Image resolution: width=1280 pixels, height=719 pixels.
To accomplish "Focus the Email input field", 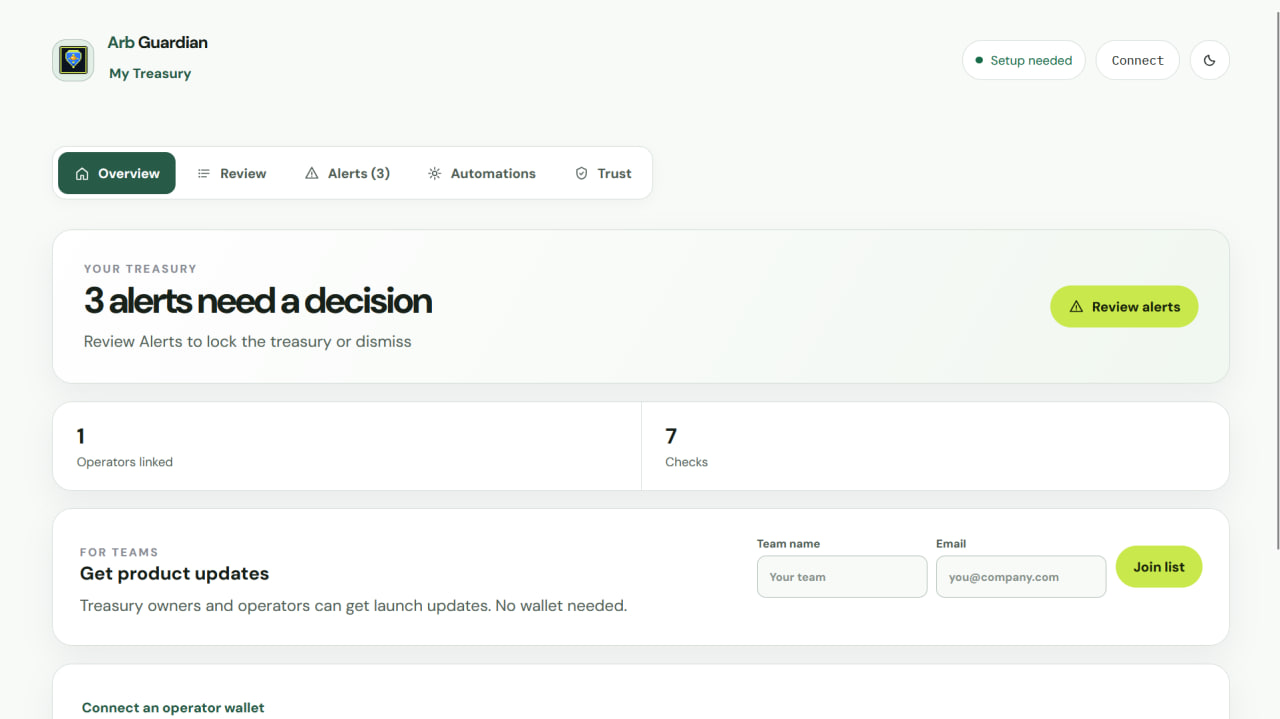I will tap(1021, 577).
